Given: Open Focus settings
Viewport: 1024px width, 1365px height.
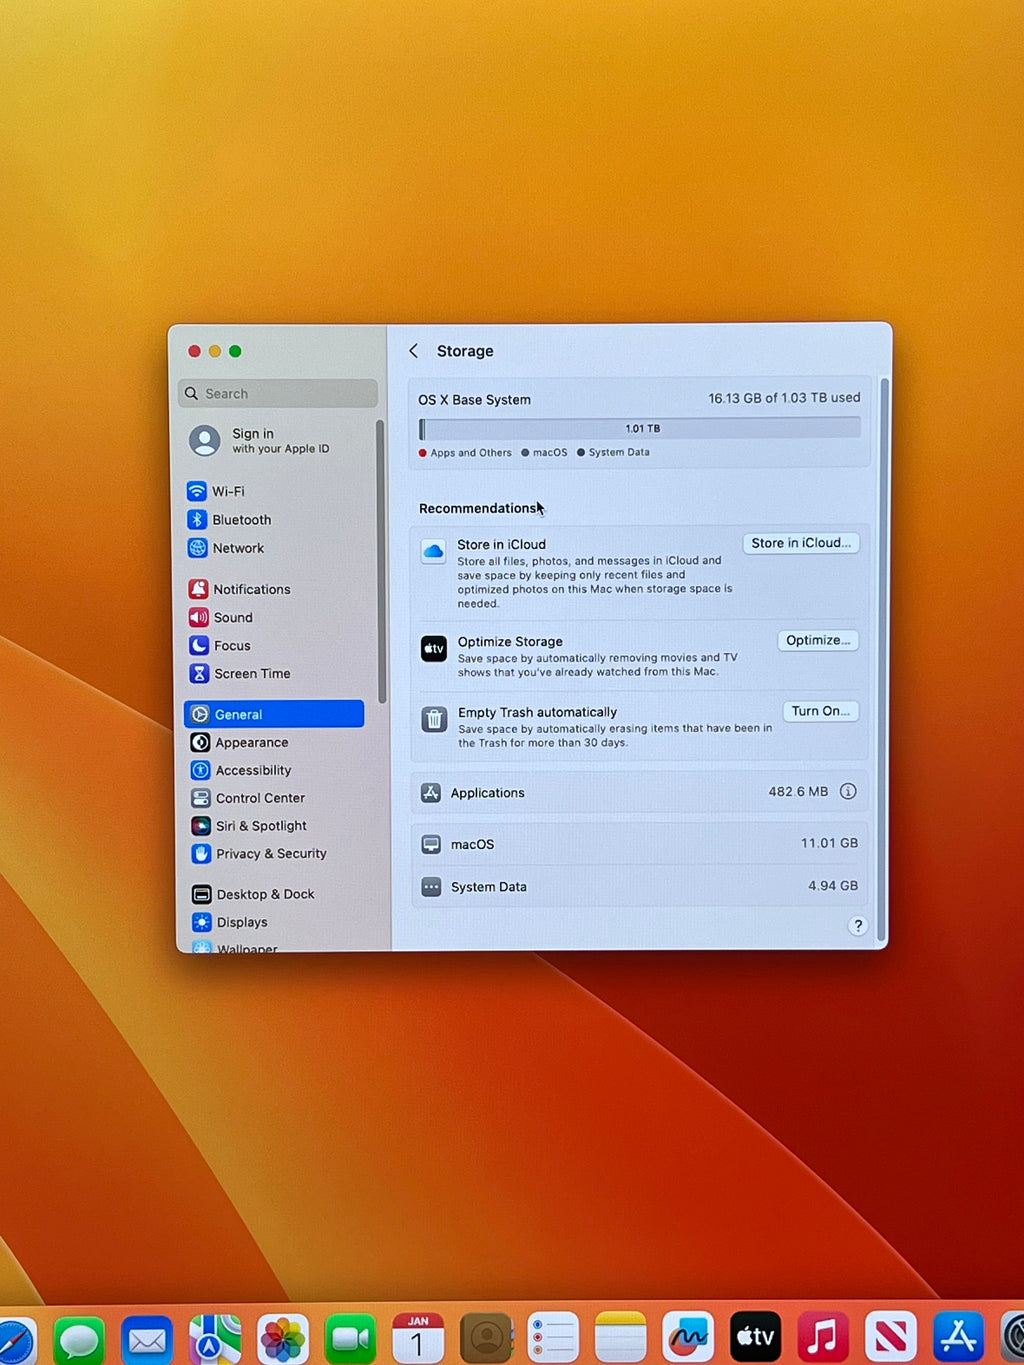Looking at the screenshot, I should pyautogui.click(x=220, y=645).
